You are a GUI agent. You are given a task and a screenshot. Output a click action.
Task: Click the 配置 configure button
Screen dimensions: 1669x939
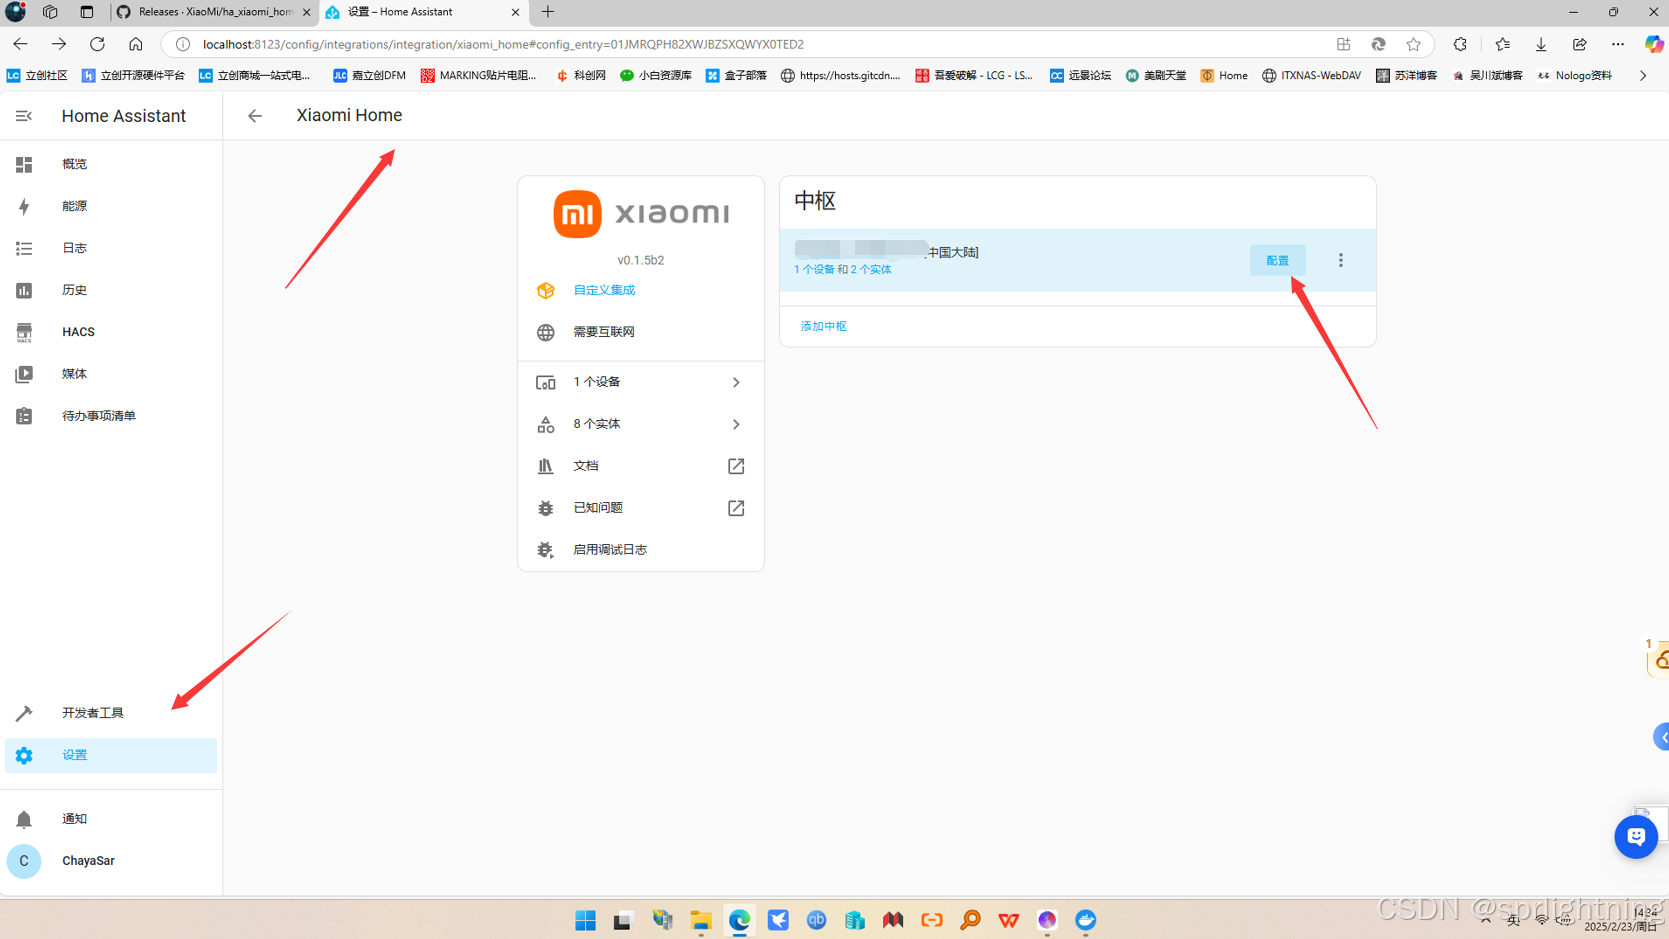1277,260
